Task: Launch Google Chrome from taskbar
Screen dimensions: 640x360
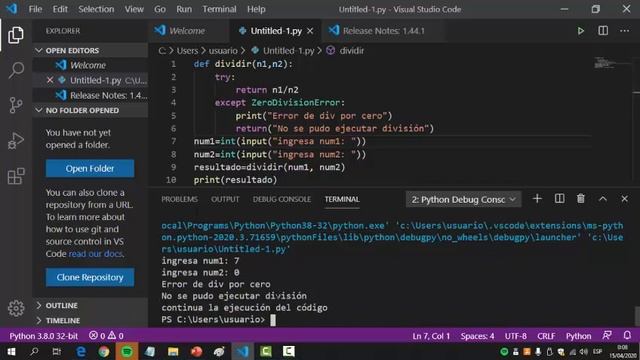Action: coord(104,351)
